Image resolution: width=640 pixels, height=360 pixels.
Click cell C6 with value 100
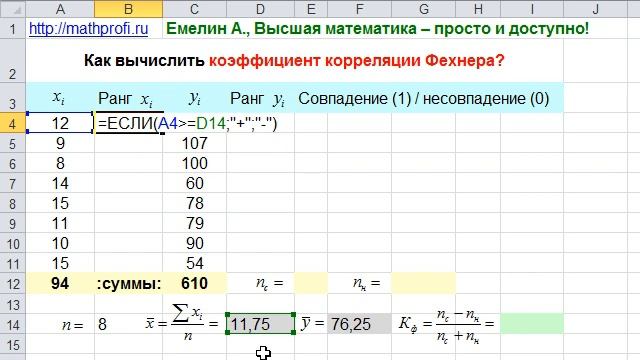[195, 163]
